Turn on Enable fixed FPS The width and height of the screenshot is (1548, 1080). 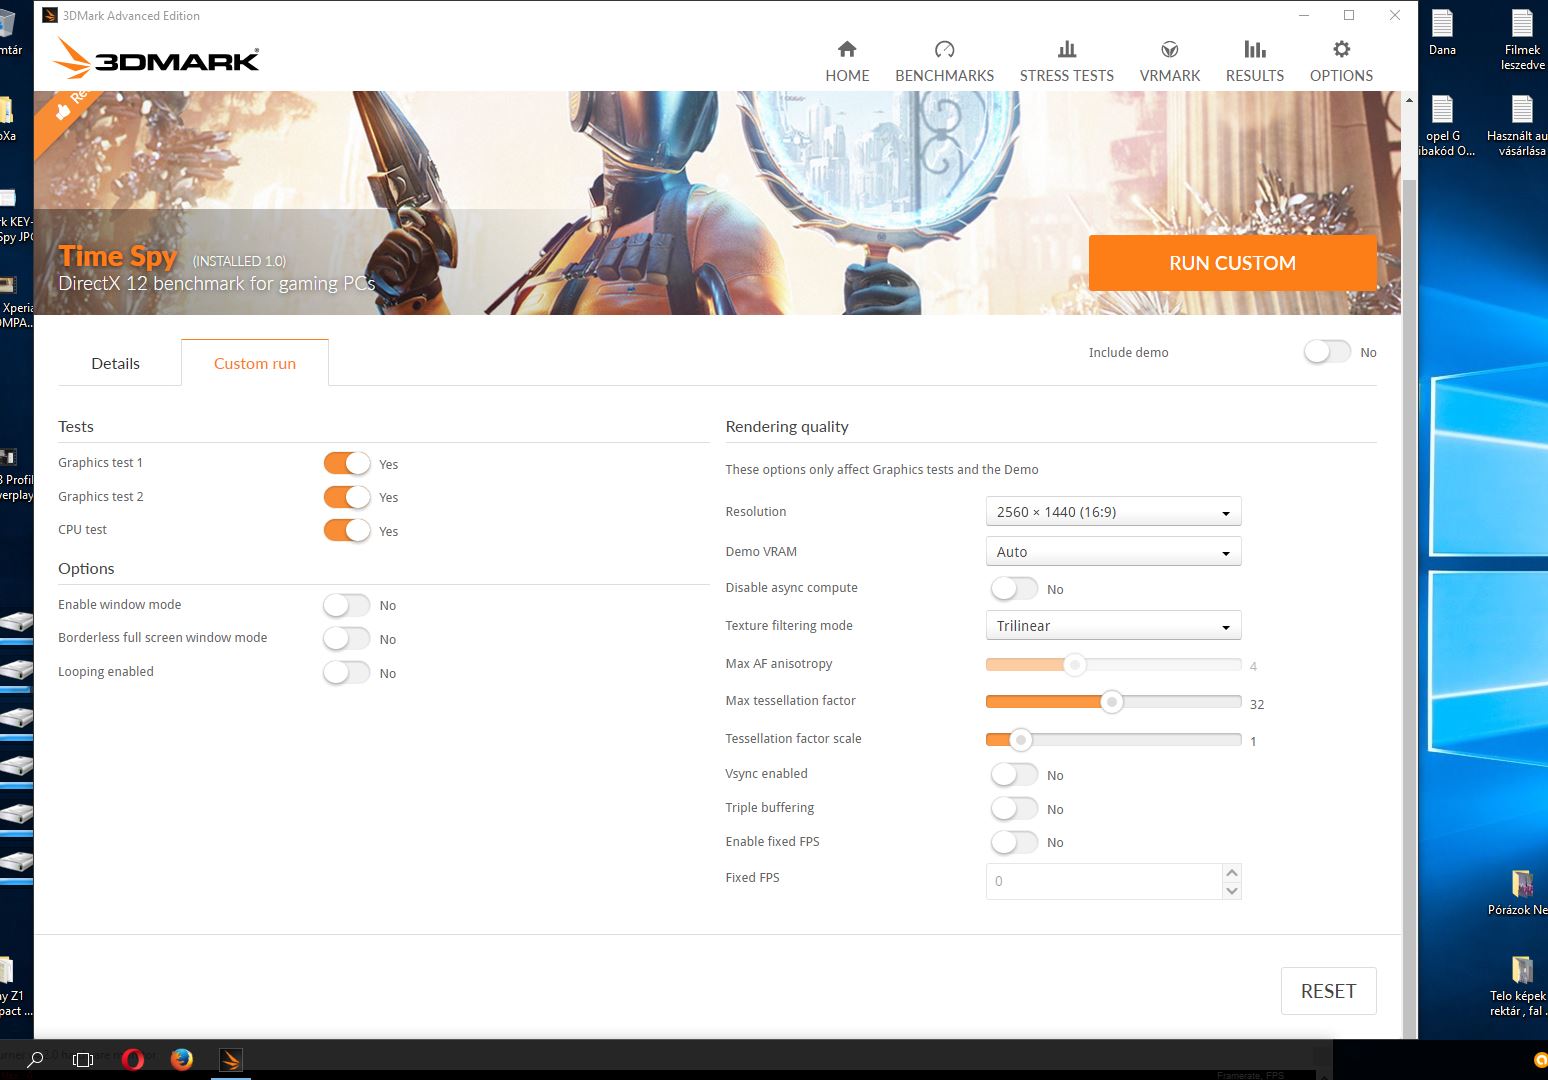click(1014, 842)
